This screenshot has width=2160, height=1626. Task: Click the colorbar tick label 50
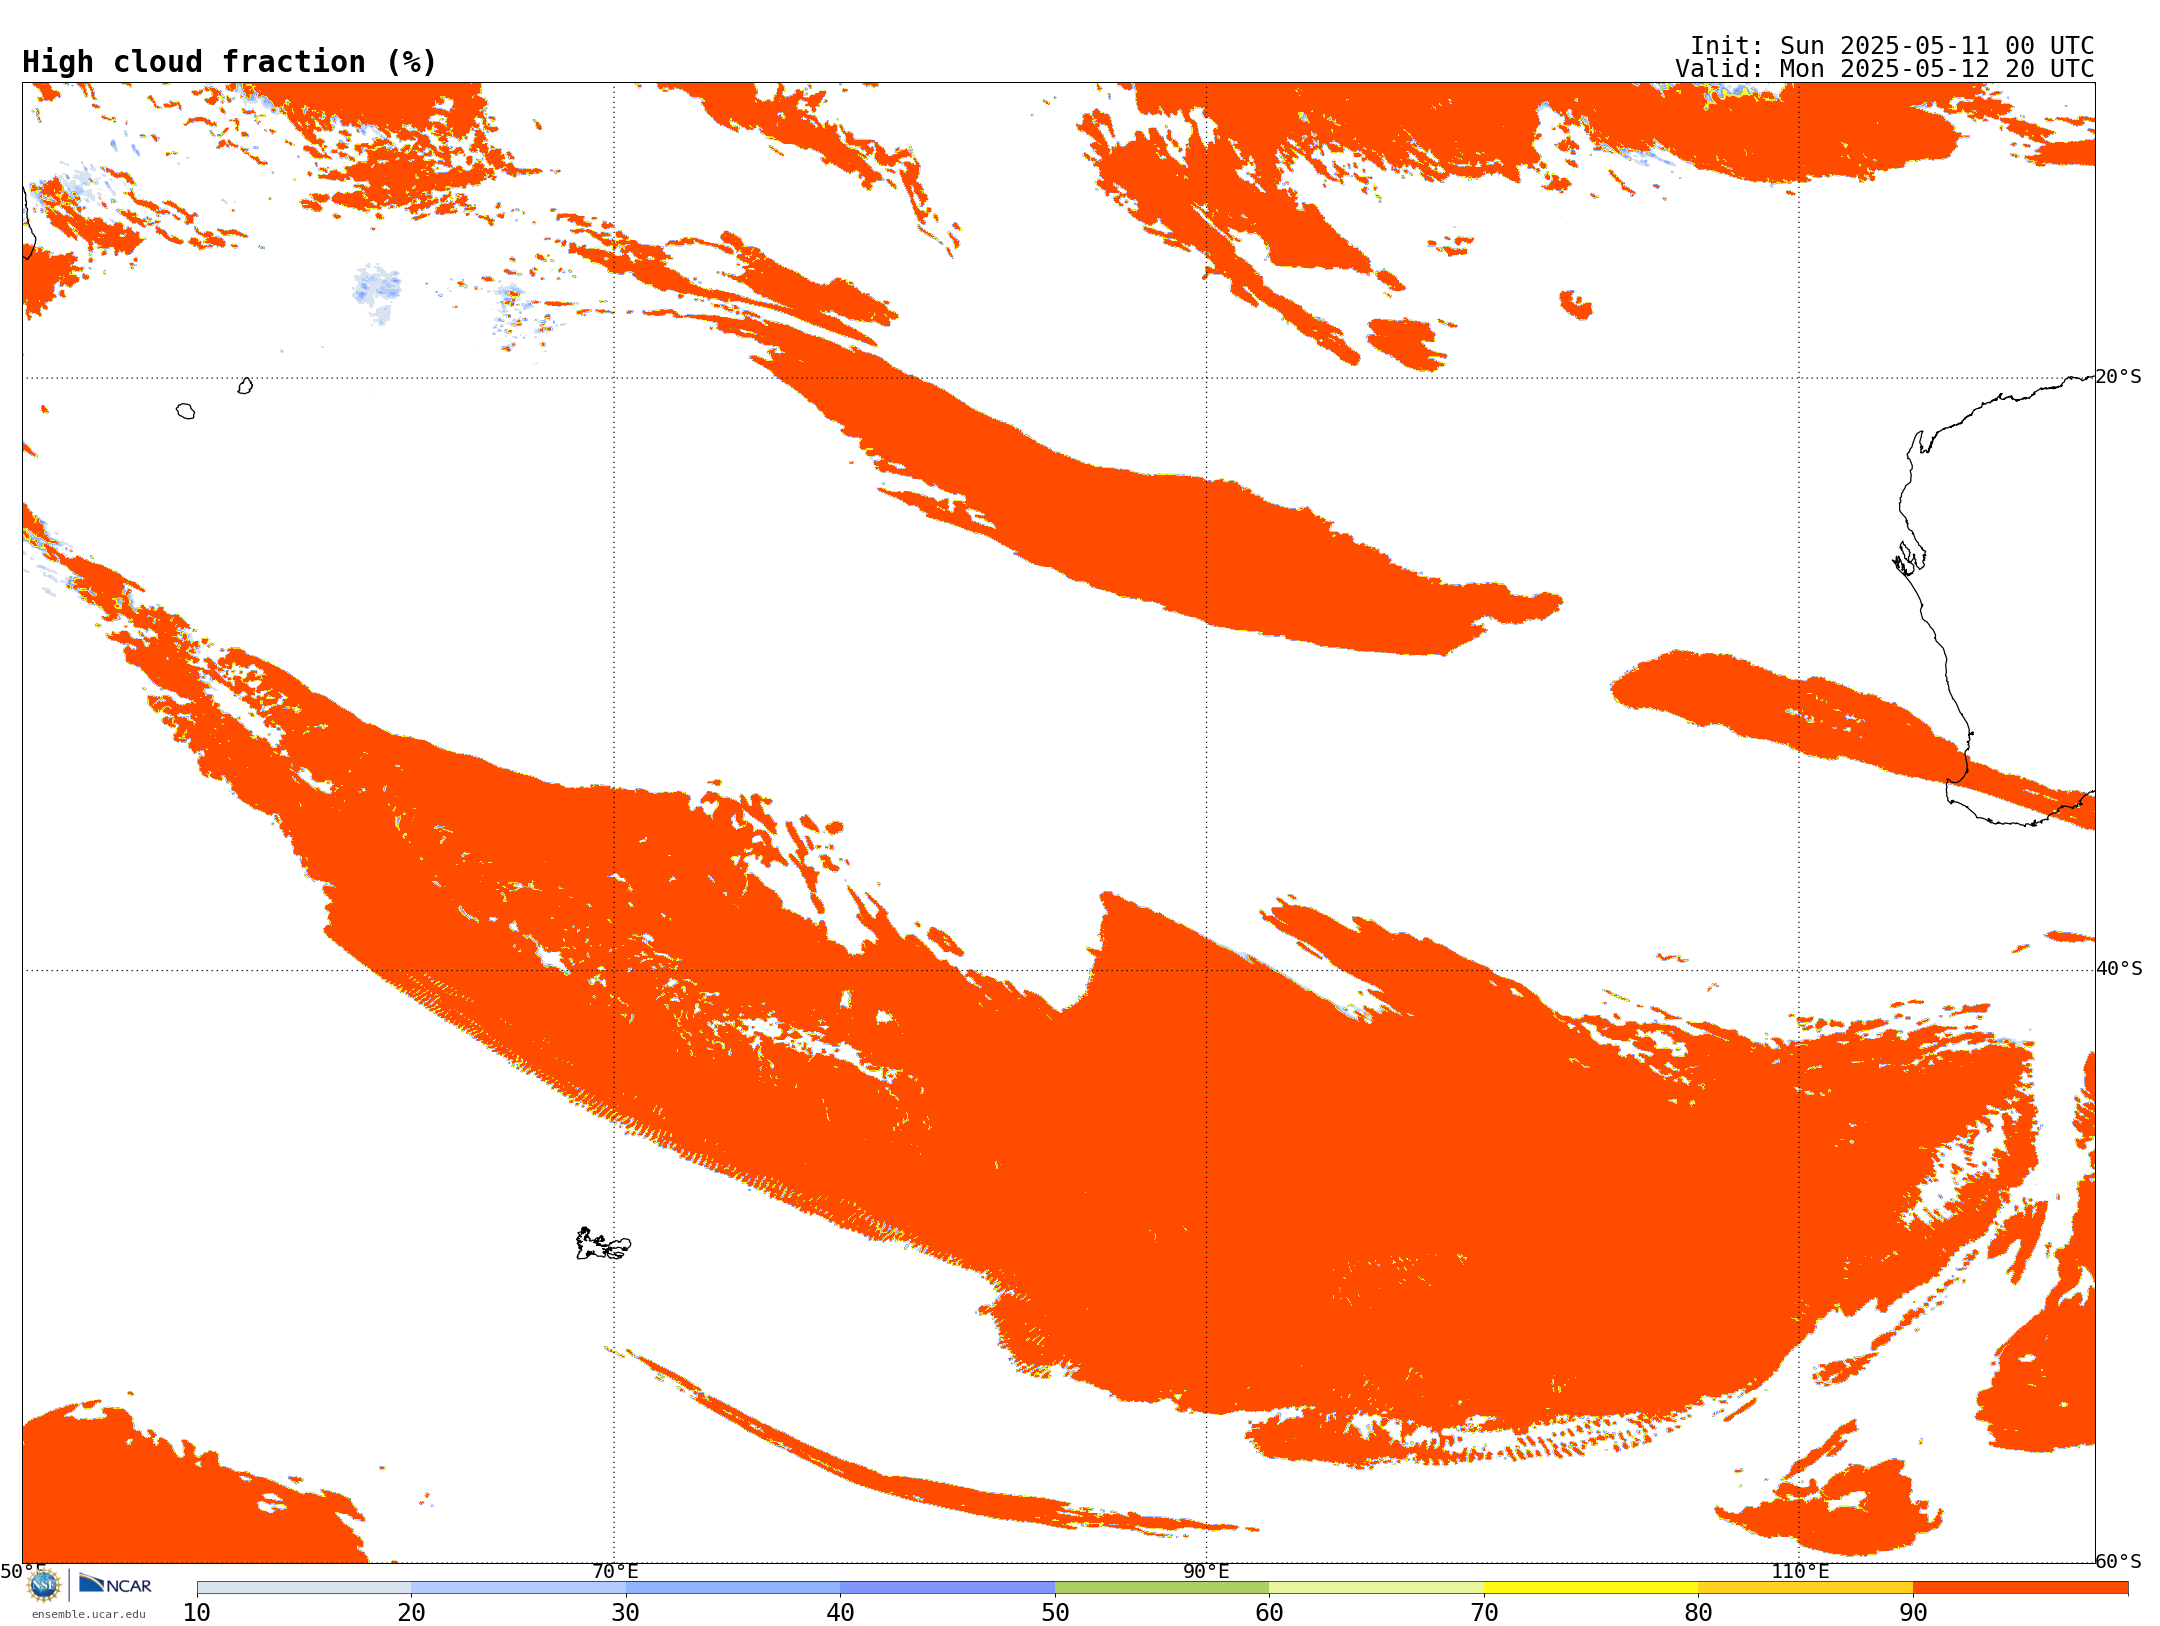pyautogui.click(x=1055, y=1613)
